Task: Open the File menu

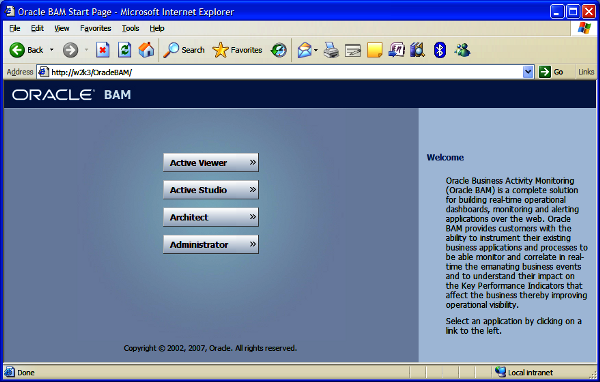Action: click(x=15, y=28)
